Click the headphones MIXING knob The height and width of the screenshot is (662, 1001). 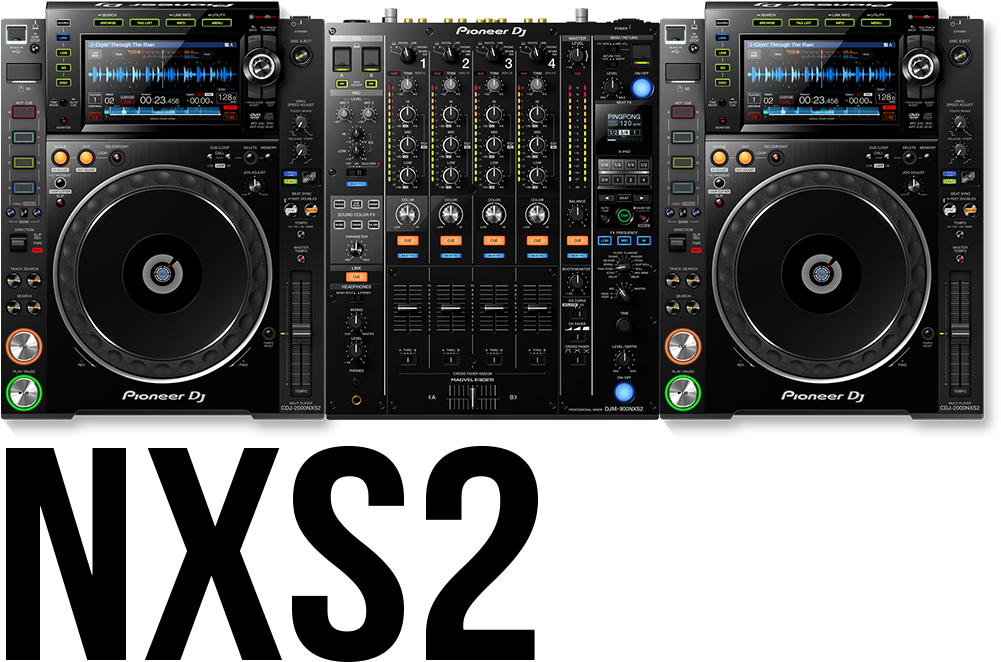tap(356, 321)
